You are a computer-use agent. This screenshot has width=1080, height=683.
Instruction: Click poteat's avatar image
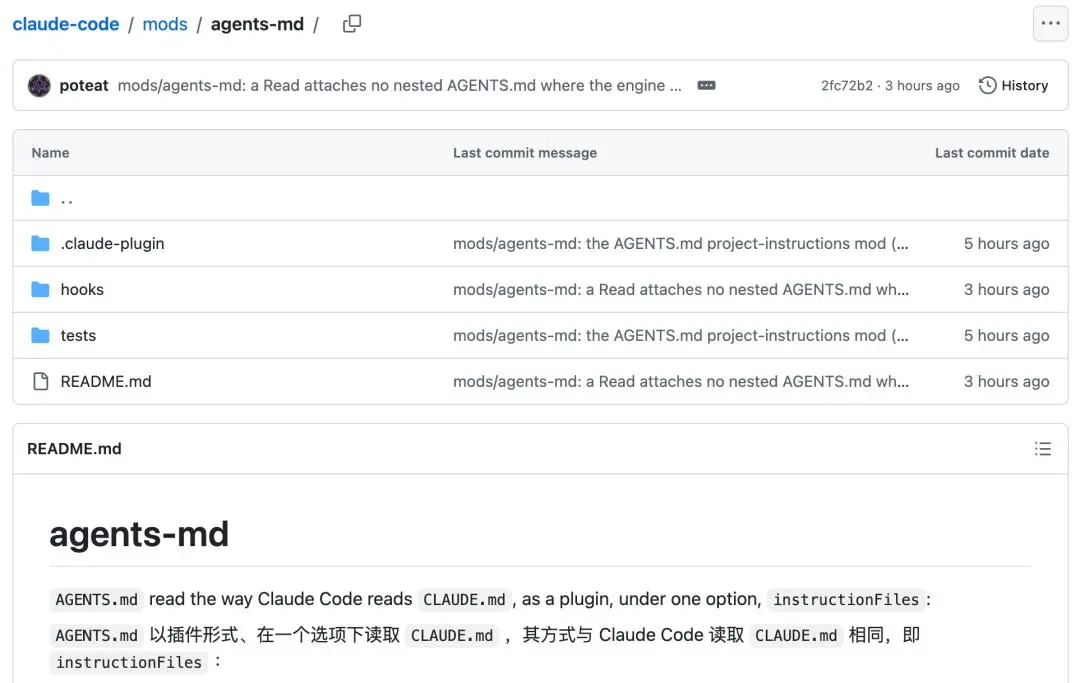click(x=39, y=85)
